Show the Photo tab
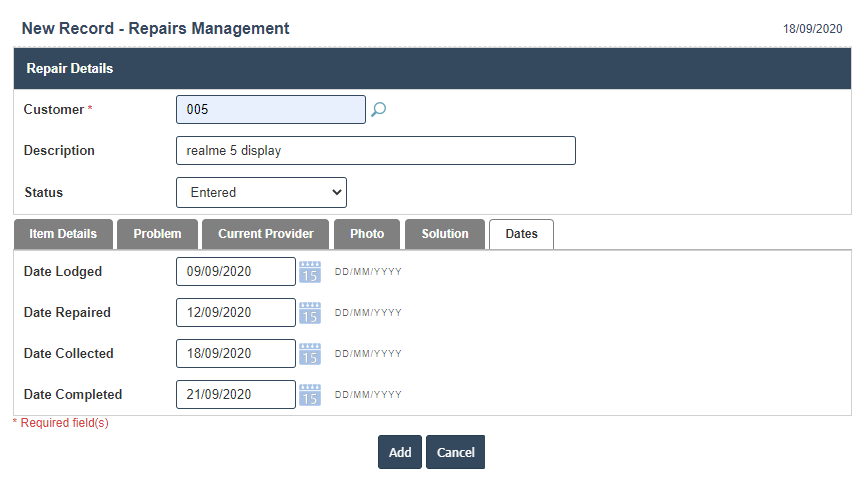 (x=367, y=234)
